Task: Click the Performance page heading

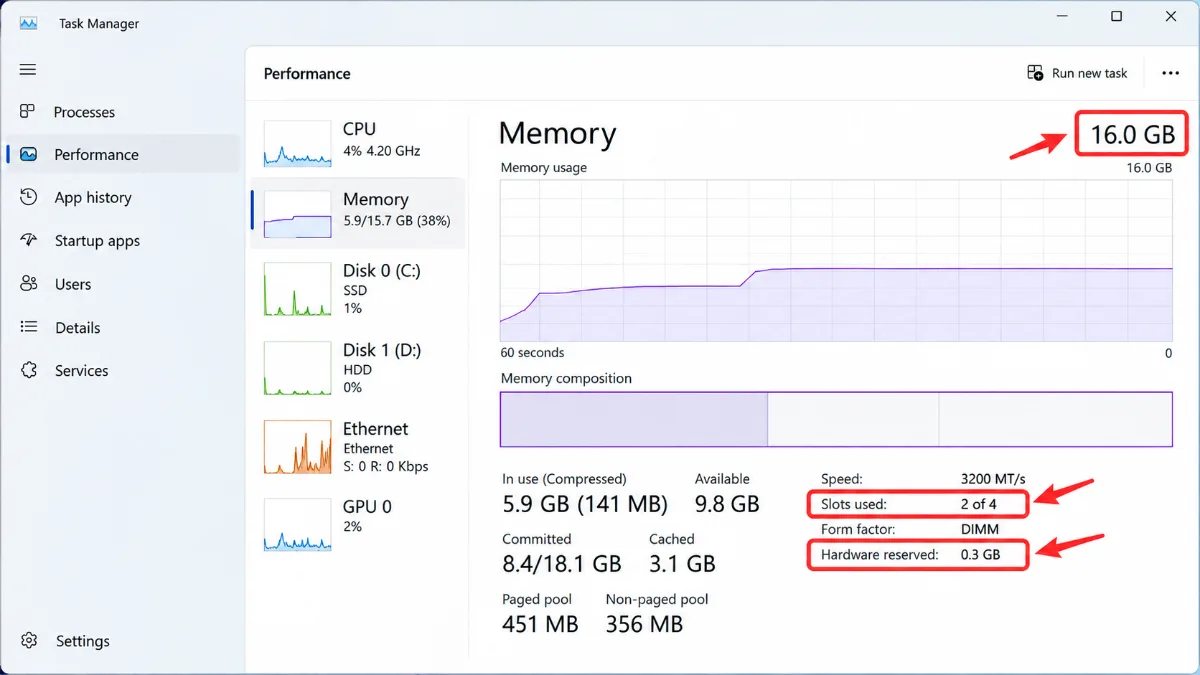Action: point(307,74)
